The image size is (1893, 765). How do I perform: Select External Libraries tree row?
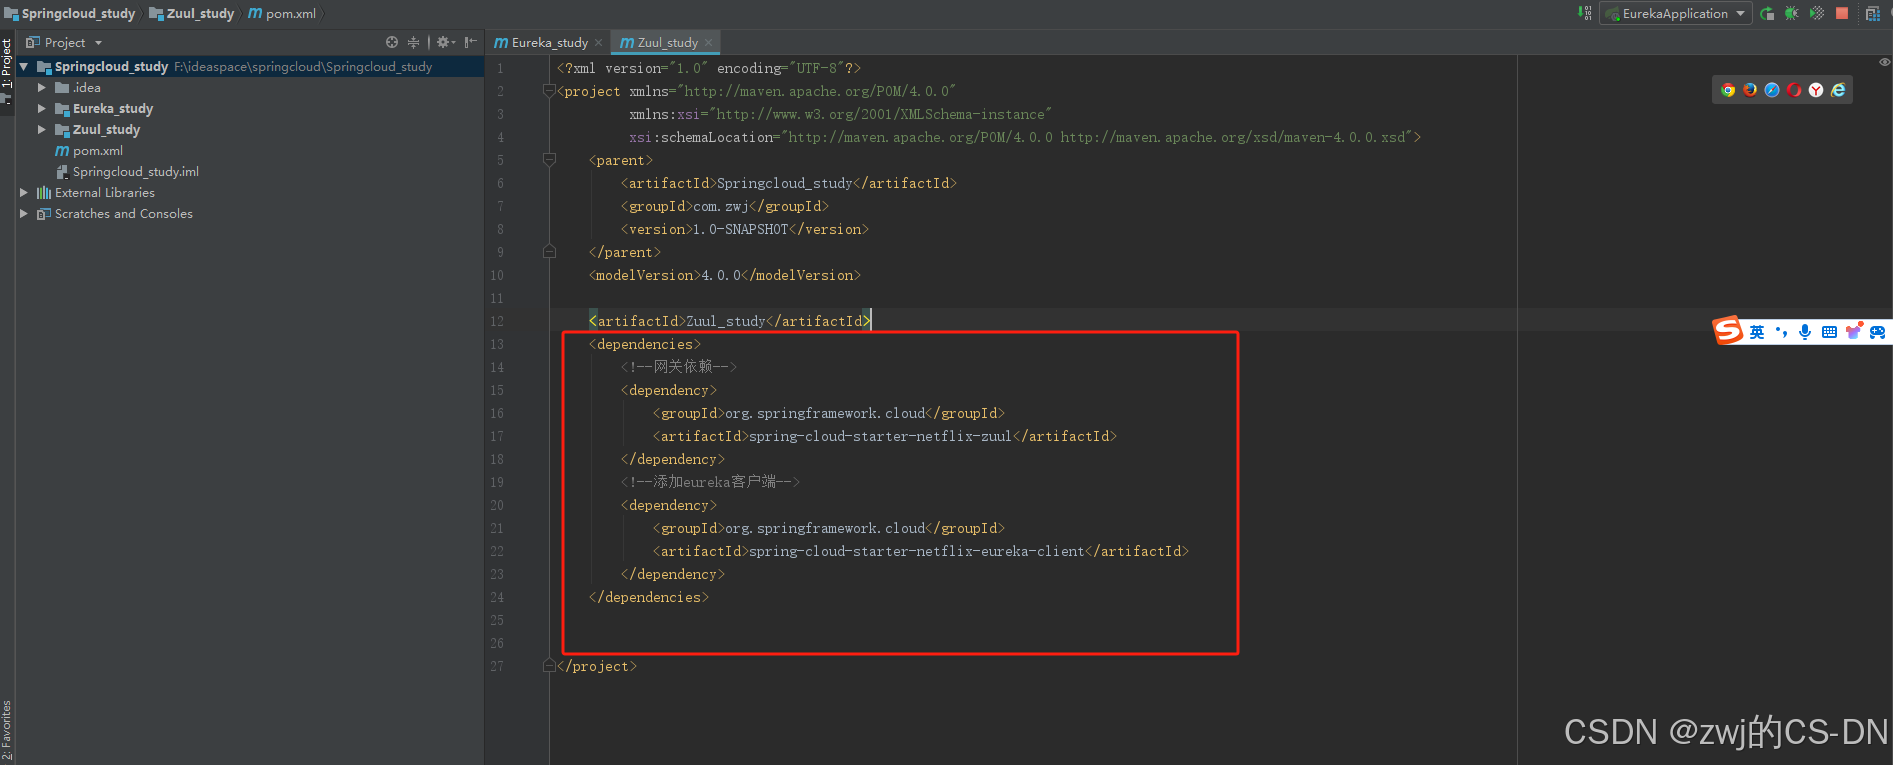(x=250, y=192)
